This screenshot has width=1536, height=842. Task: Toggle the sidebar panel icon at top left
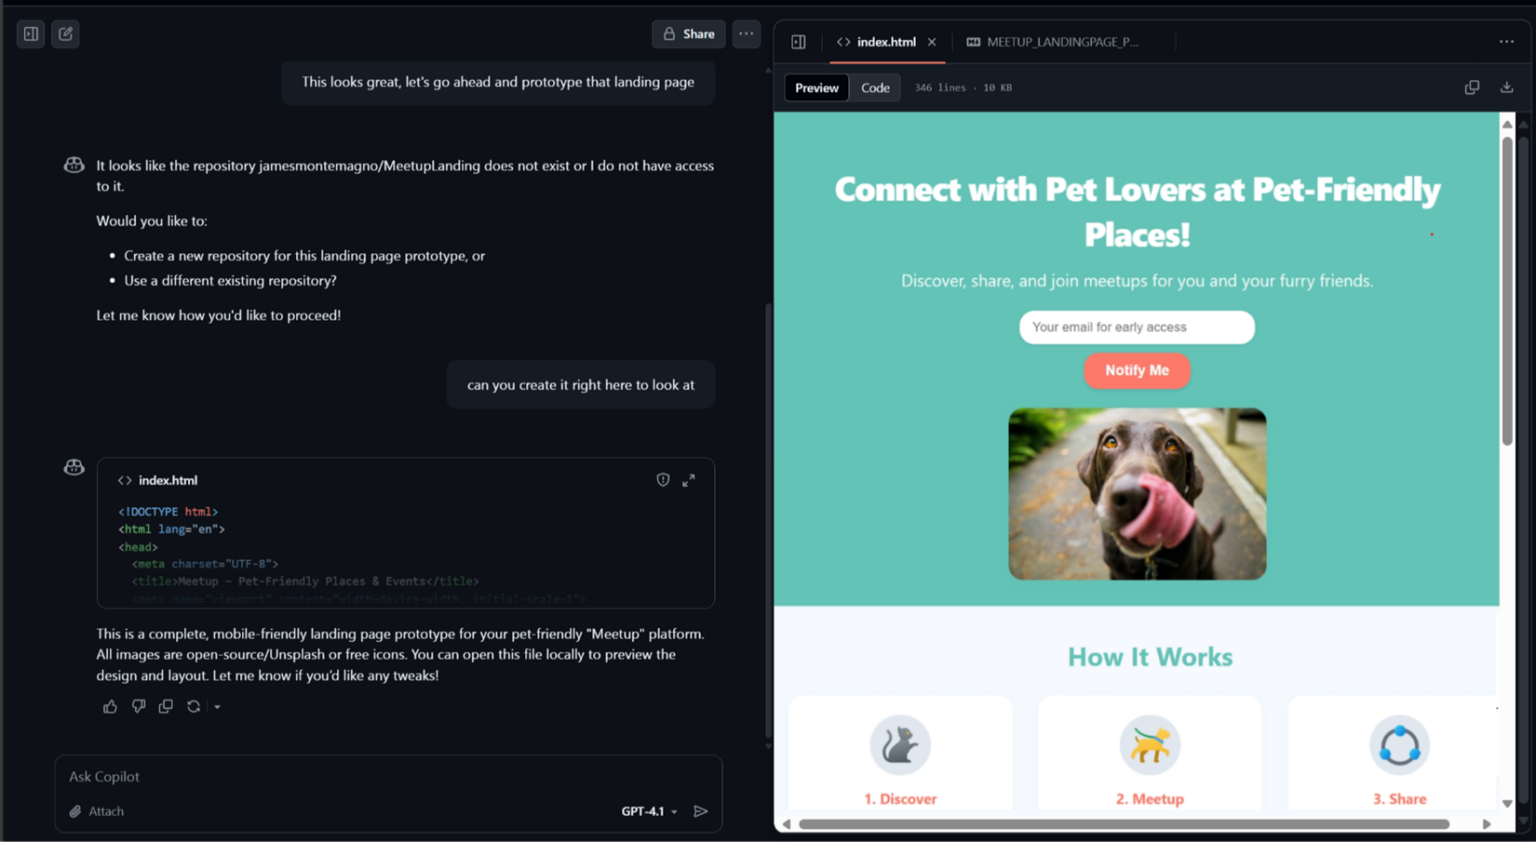[x=31, y=34]
